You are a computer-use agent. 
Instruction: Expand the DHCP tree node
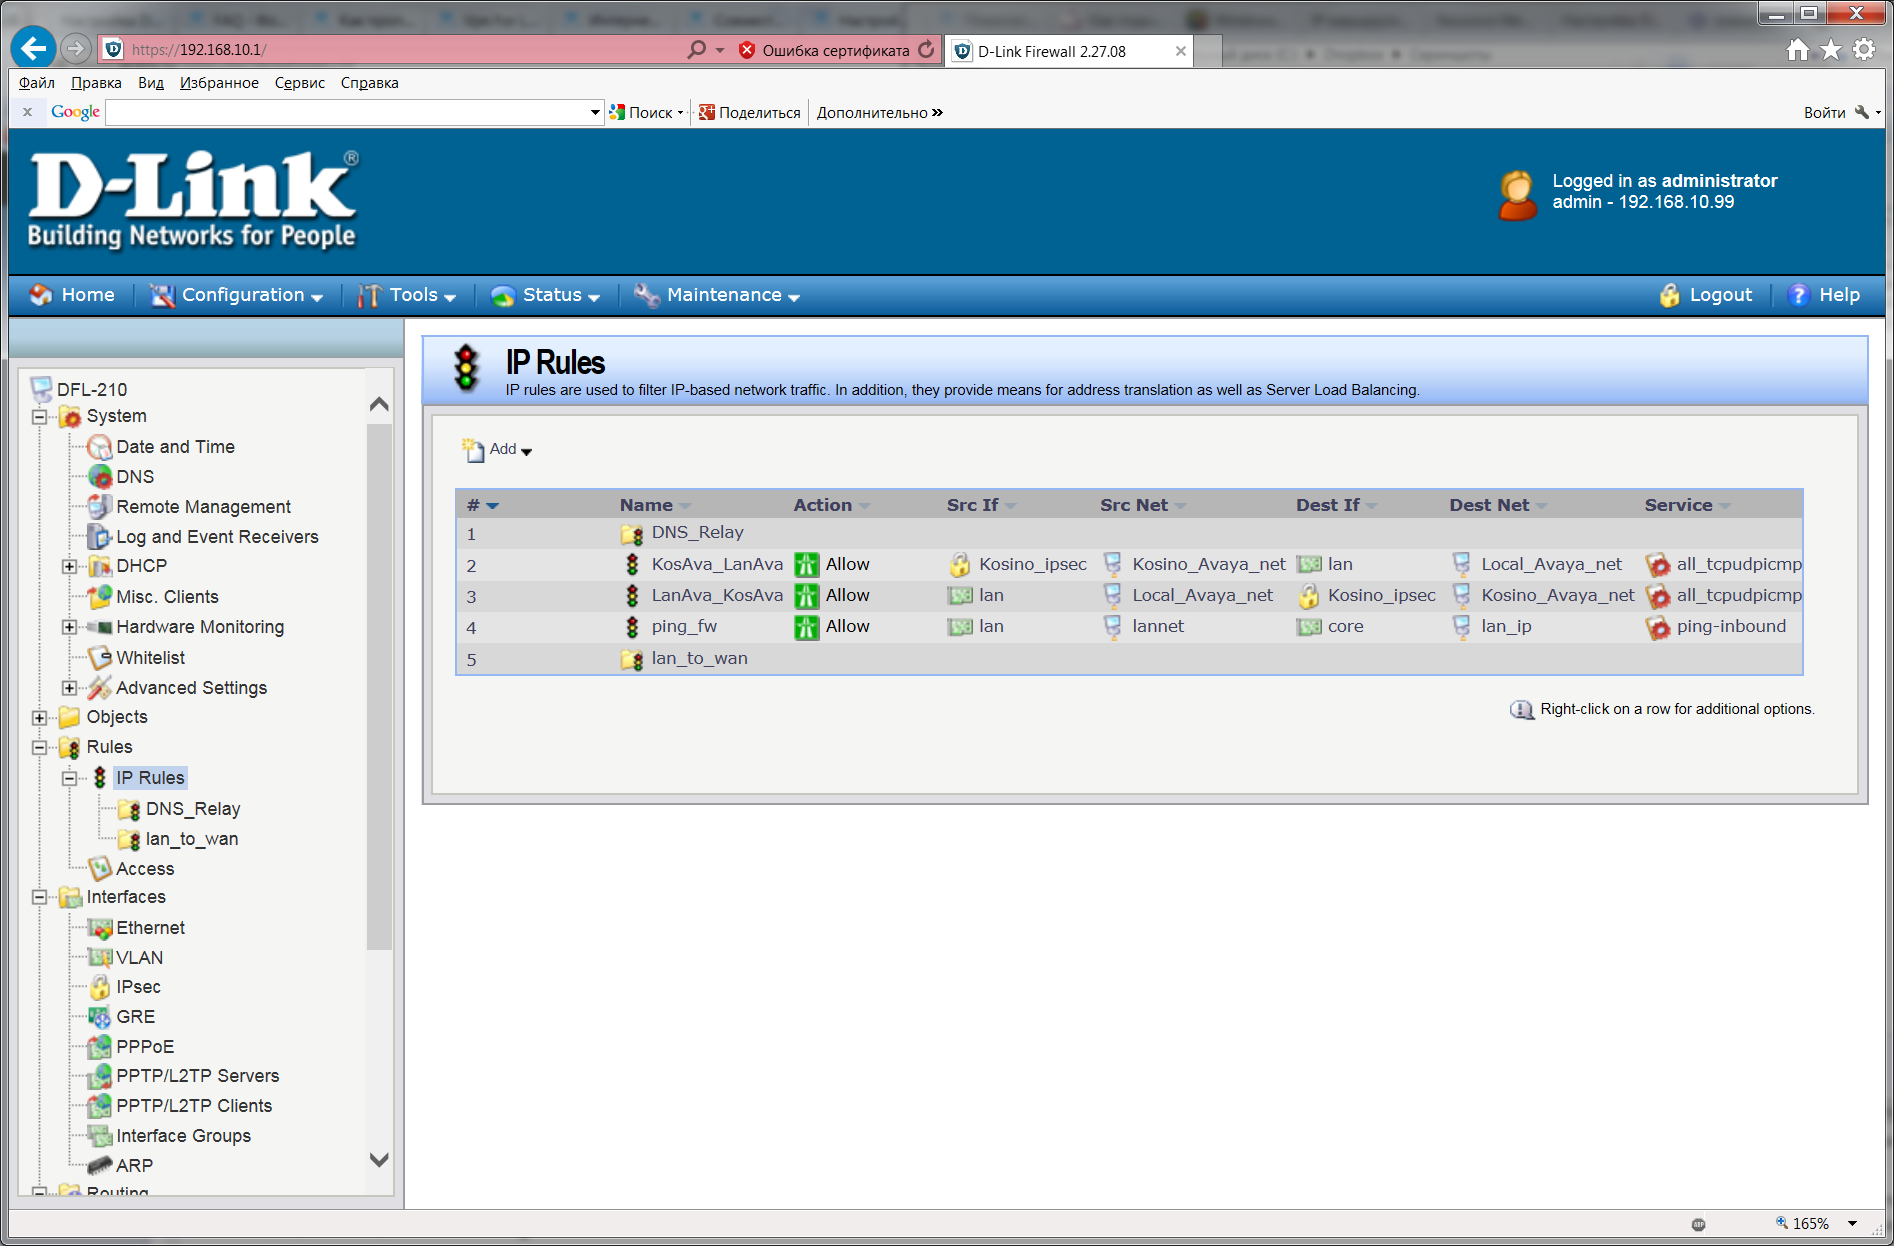click(69, 567)
